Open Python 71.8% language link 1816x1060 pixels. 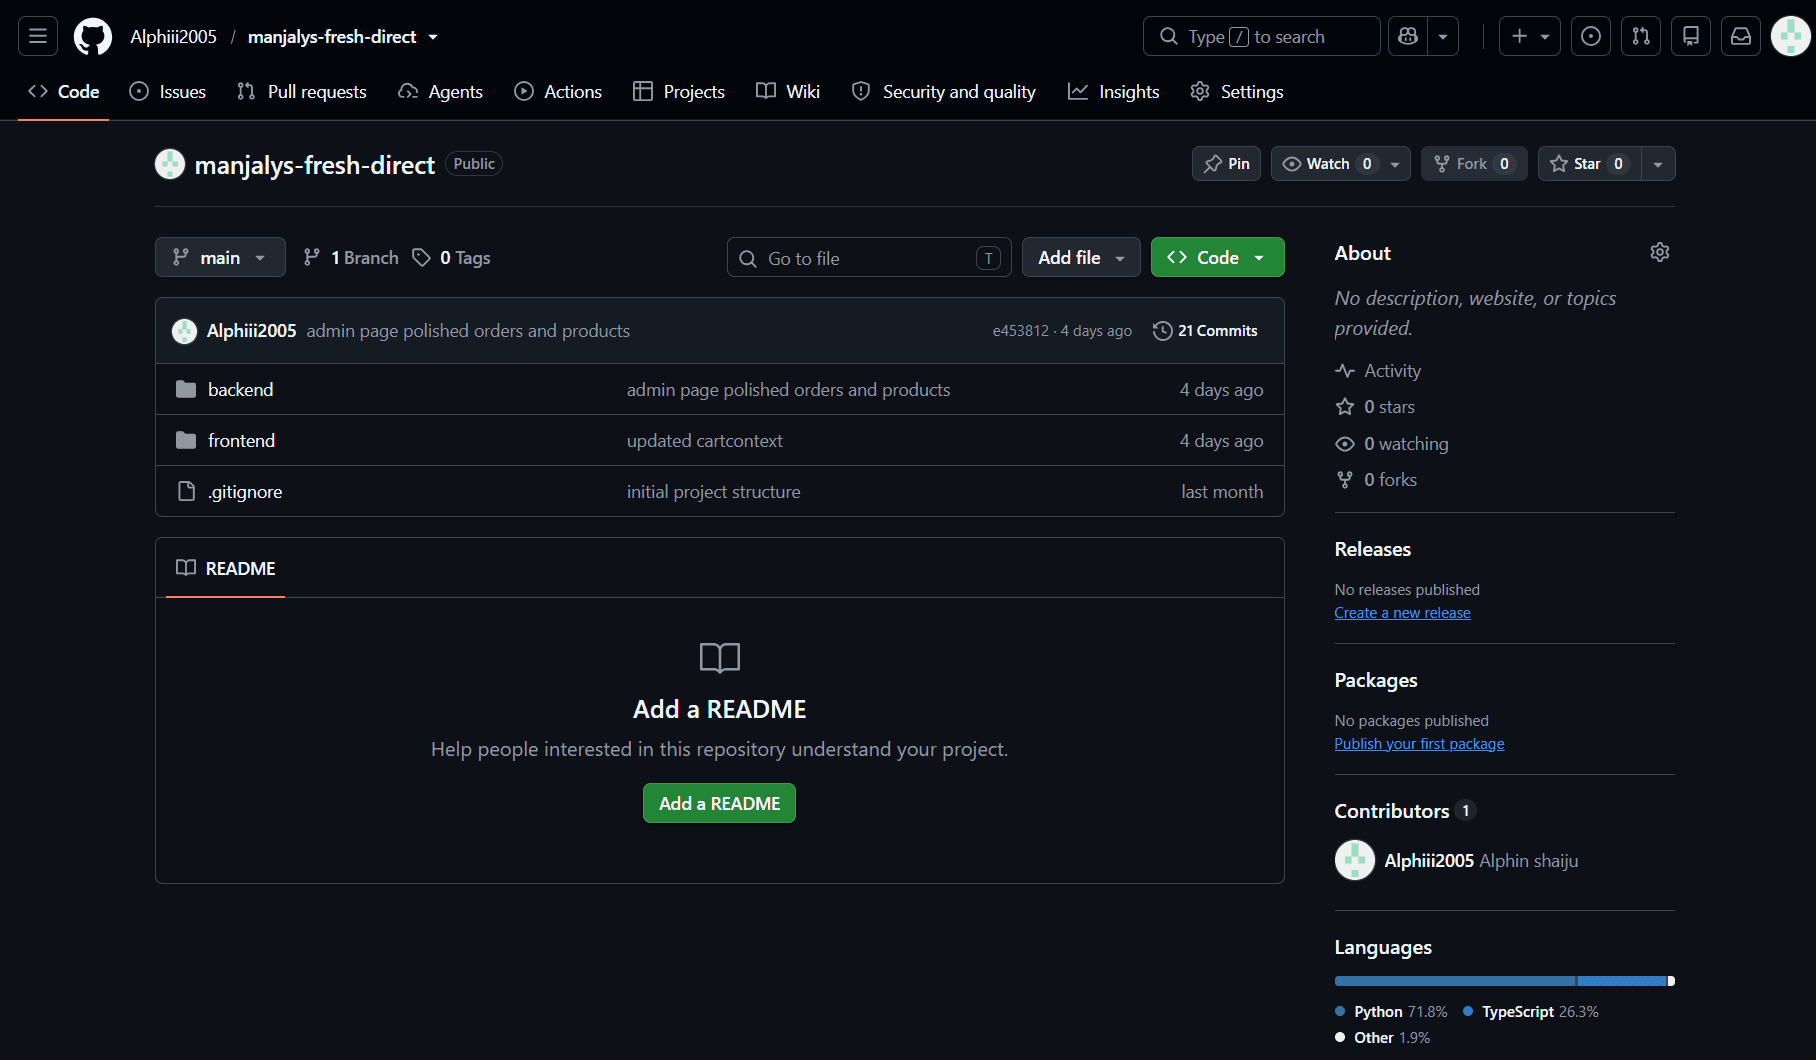tap(1392, 1012)
